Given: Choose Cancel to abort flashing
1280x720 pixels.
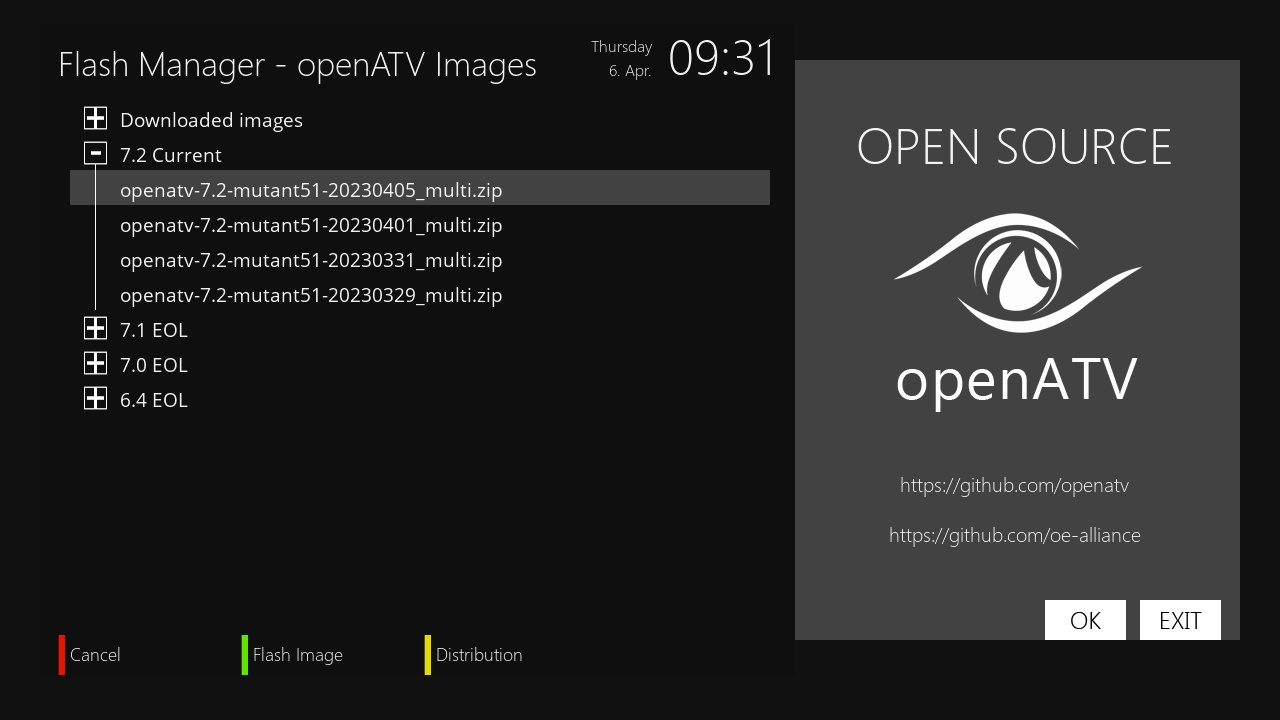Looking at the screenshot, I should 95,655.
